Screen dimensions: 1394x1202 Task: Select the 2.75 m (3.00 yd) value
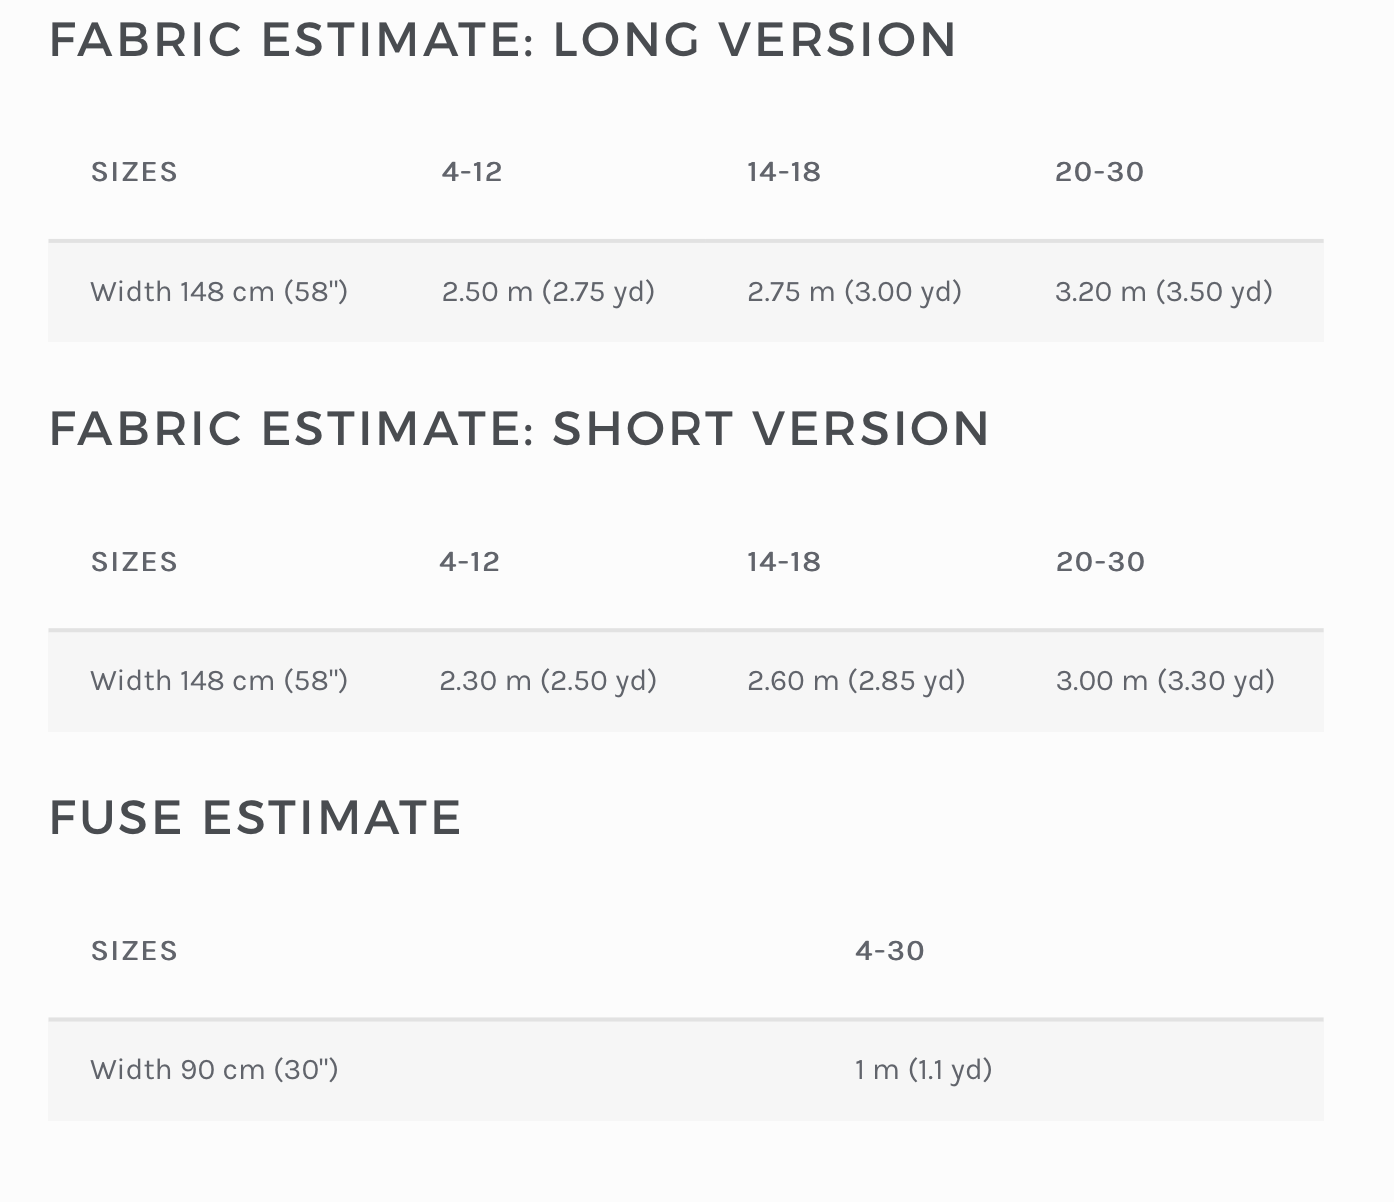click(854, 292)
